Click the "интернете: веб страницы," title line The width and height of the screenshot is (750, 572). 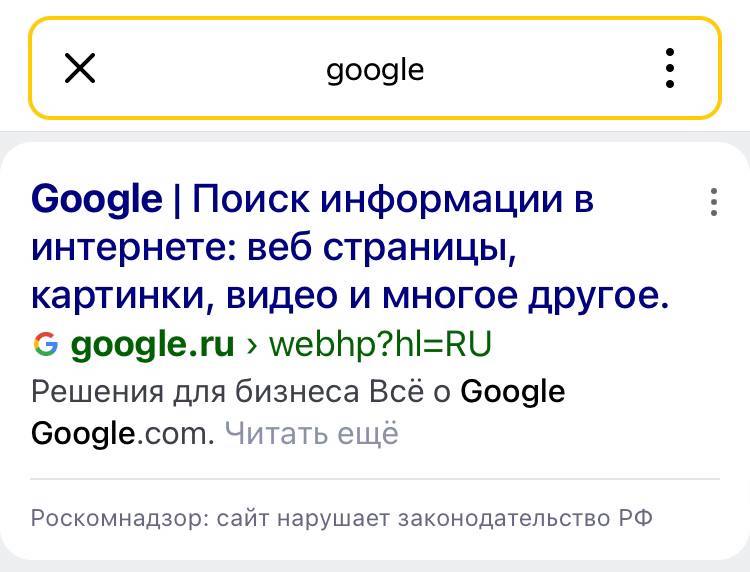click(274, 248)
